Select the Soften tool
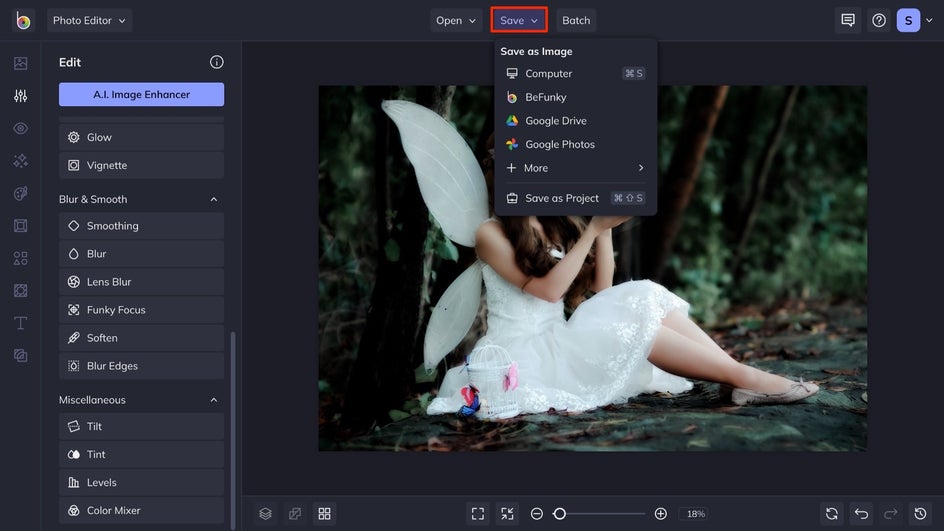944x531 pixels. click(141, 338)
